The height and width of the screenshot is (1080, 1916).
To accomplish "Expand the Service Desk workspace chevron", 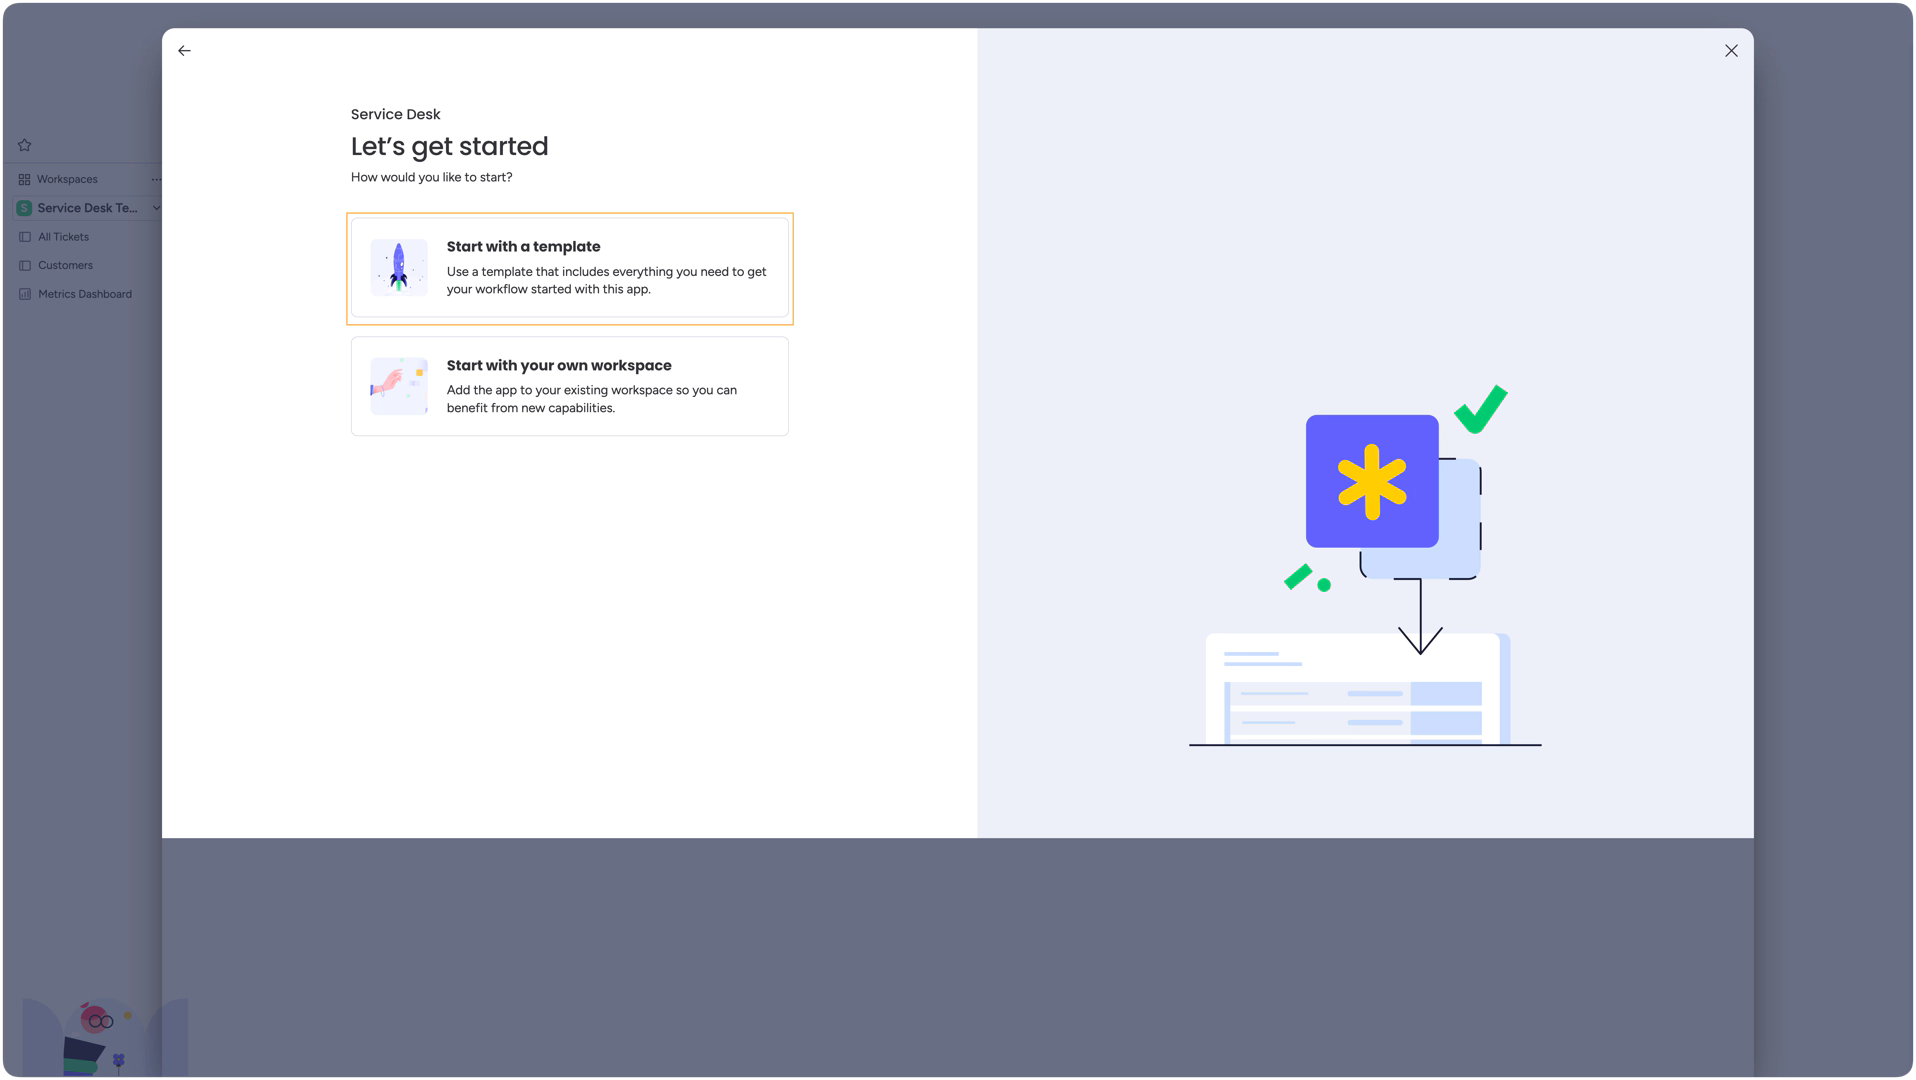I will click(156, 208).
